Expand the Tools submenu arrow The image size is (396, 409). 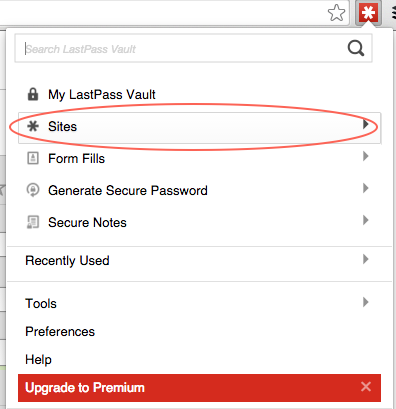366,302
